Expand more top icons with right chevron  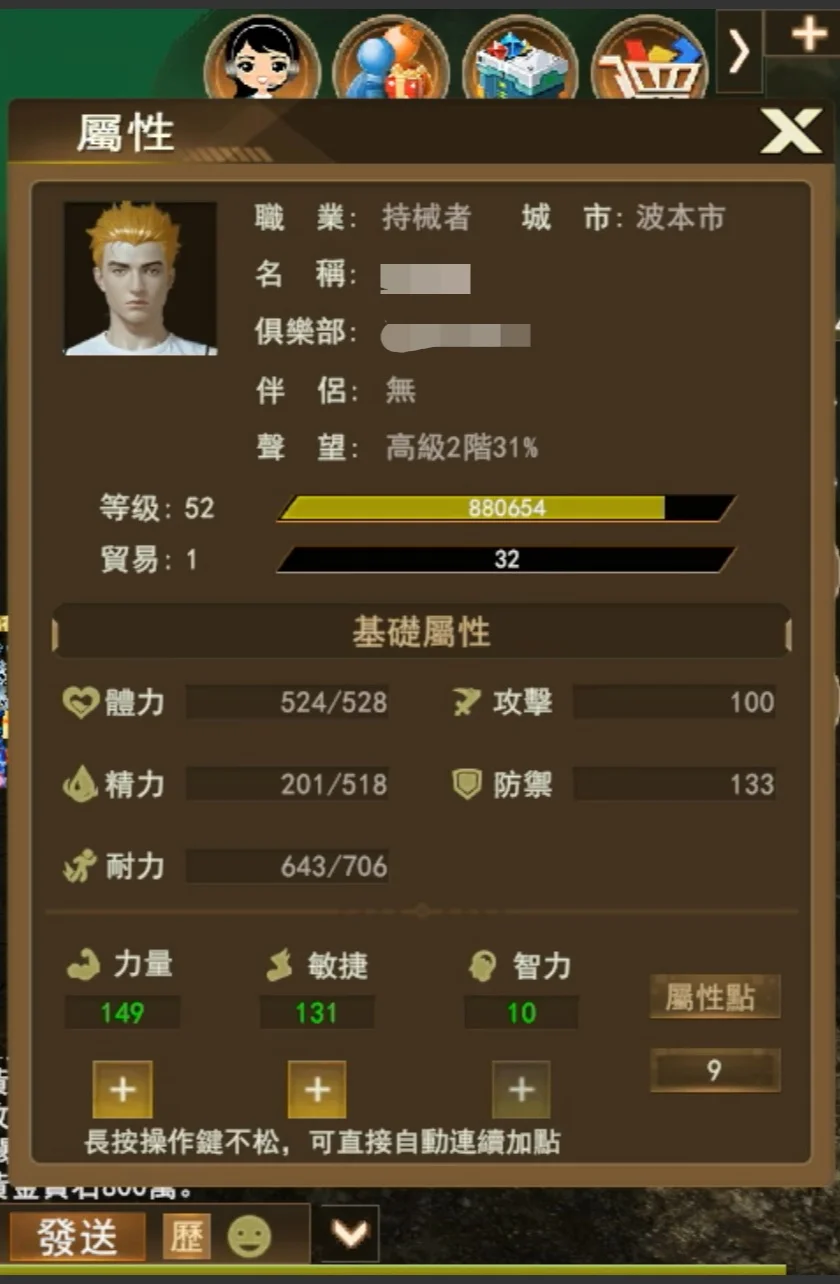pos(739,51)
